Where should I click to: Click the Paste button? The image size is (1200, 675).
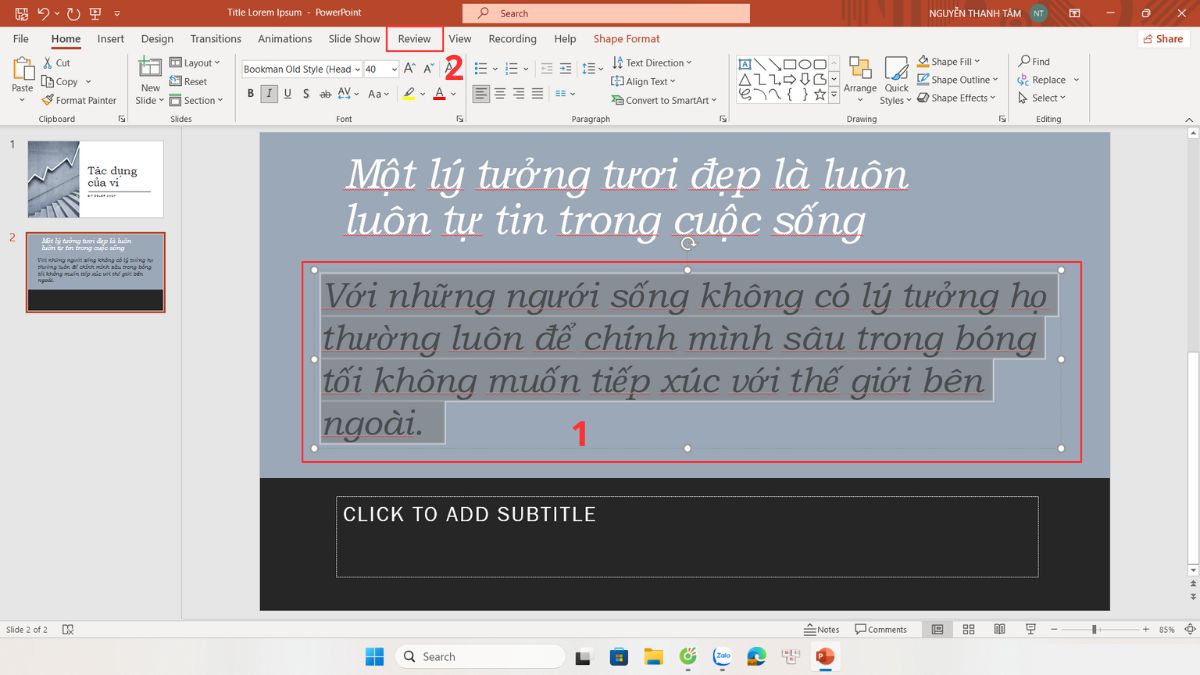[22, 77]
